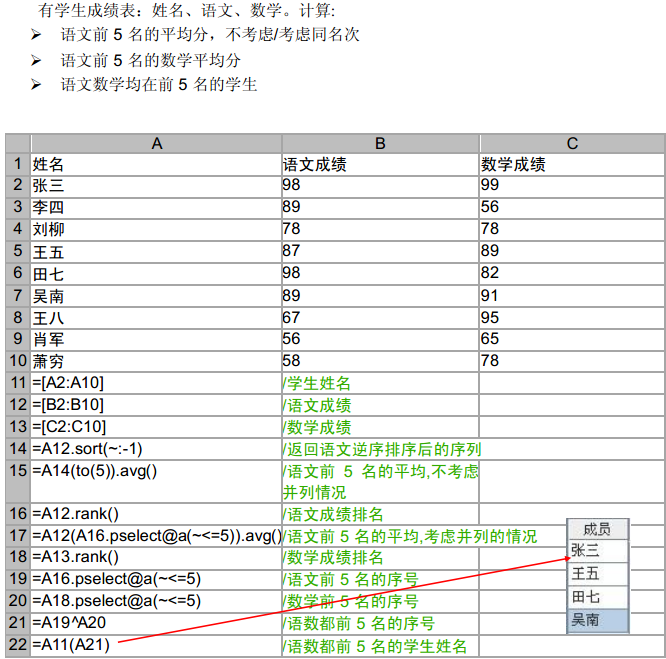
Task: Click formula =A12(A16.pselect@a(~<=5)).avg()
Action: [x=156, y=536]
